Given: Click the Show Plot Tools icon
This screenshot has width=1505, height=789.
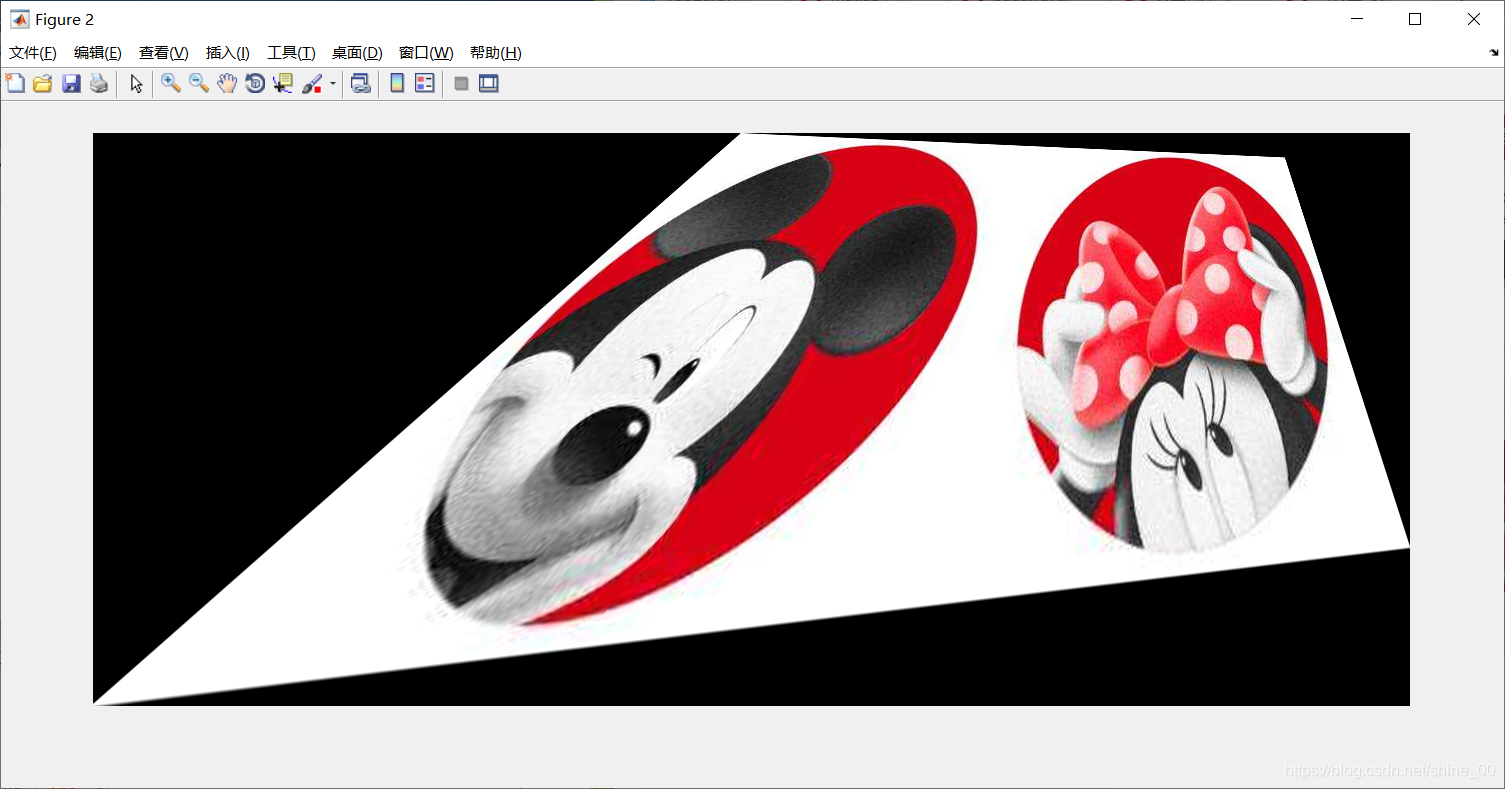Looking at the screenshot, I should point(489,84).
